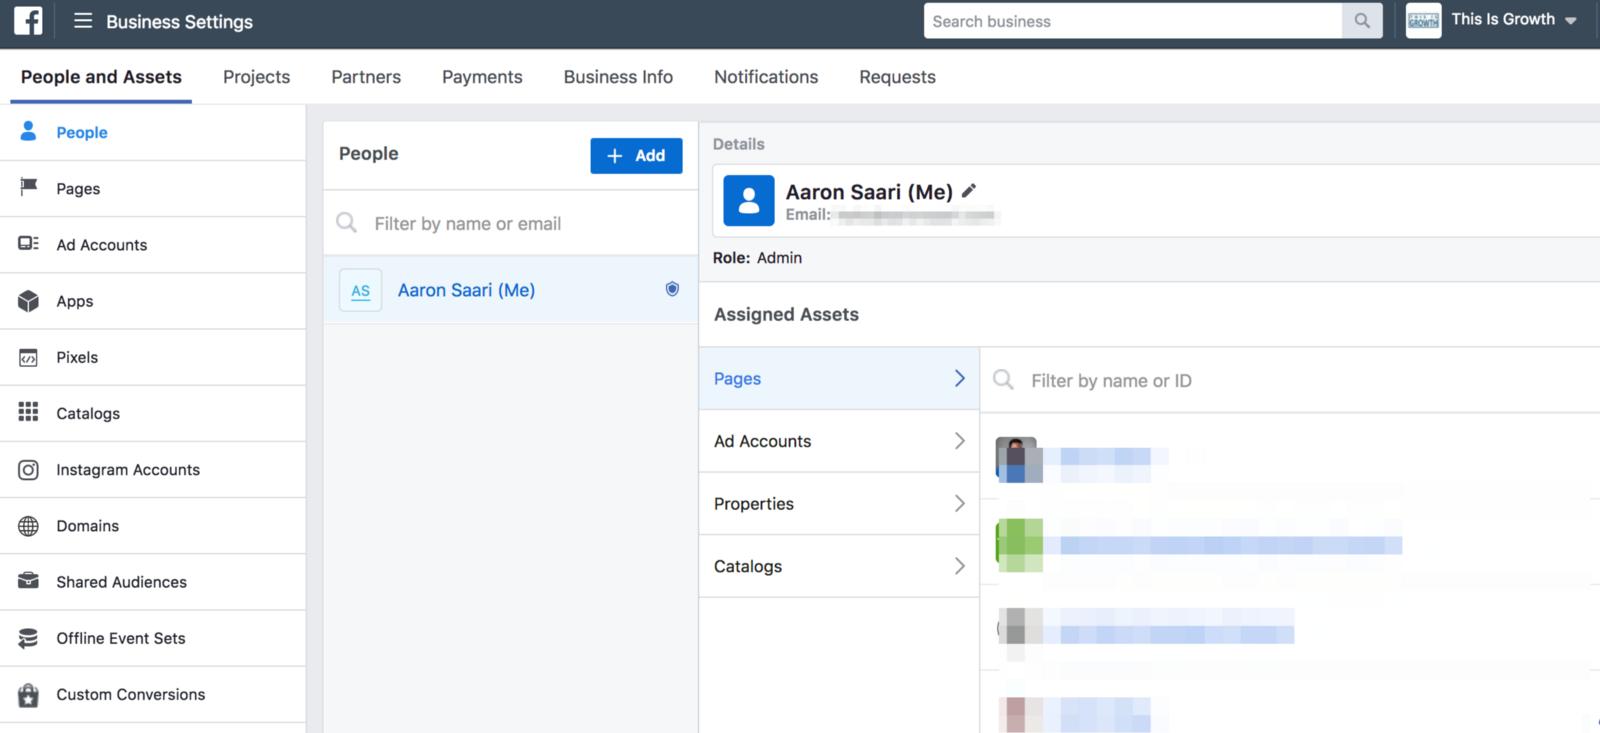Image resolution: width=1600 pixels, height=733 pixels.
Task: Click the AS initials avatar
Action: (360, 290)
